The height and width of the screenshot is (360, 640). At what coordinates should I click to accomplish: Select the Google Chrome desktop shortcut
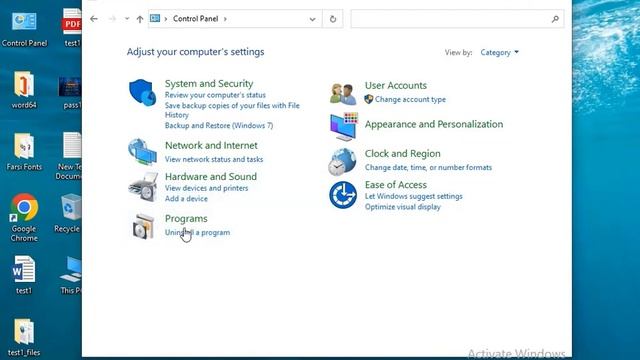(24, 218)
